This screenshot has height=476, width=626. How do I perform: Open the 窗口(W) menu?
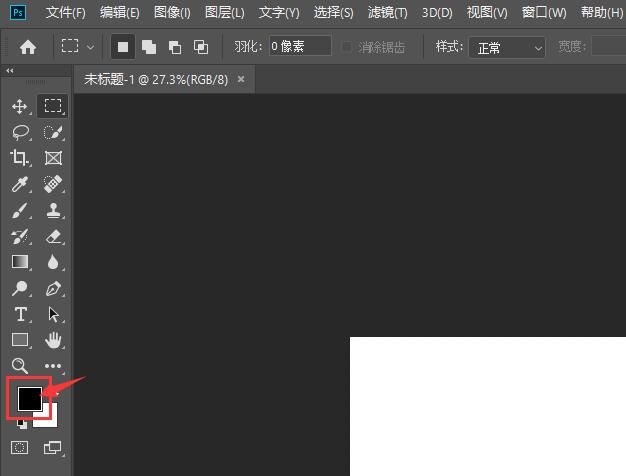(x=544, y=13)
